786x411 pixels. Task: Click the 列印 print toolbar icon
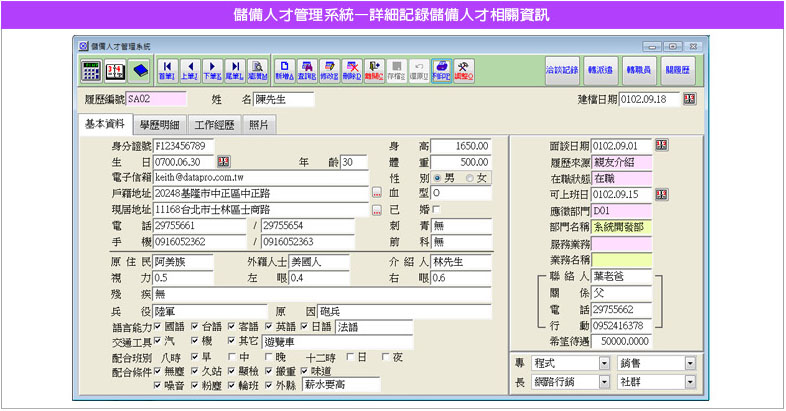(x=441, y=70)
